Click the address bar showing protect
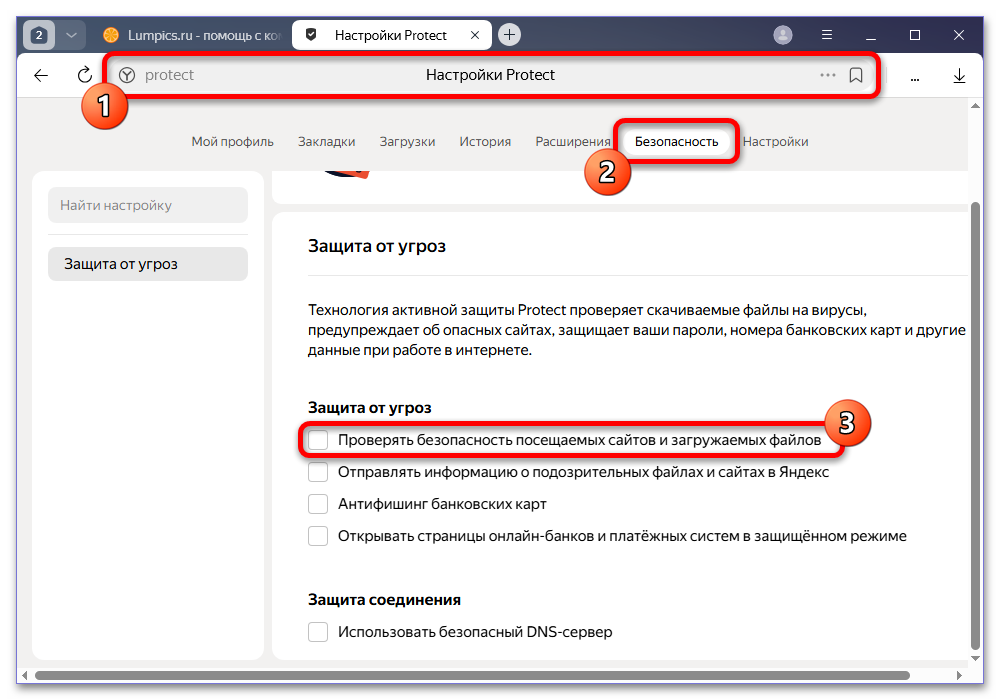1000x700 pixels. point(490,75)
